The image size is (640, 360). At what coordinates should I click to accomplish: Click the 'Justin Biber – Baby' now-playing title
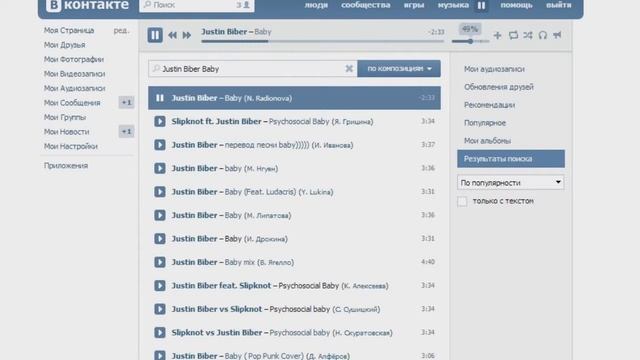tap(236, 31)
